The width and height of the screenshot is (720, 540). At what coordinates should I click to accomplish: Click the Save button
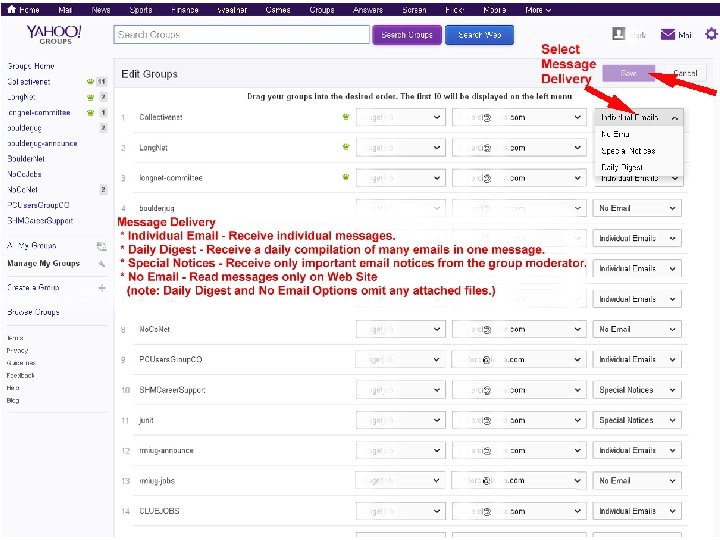[x=629, y=73]
